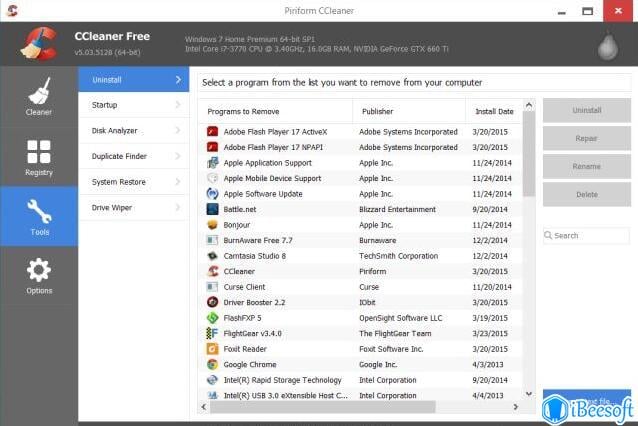Viewport: 638px width, 426px height.
Task: Click Driver Booster 2.2 icon
Action: click(212, 302)
